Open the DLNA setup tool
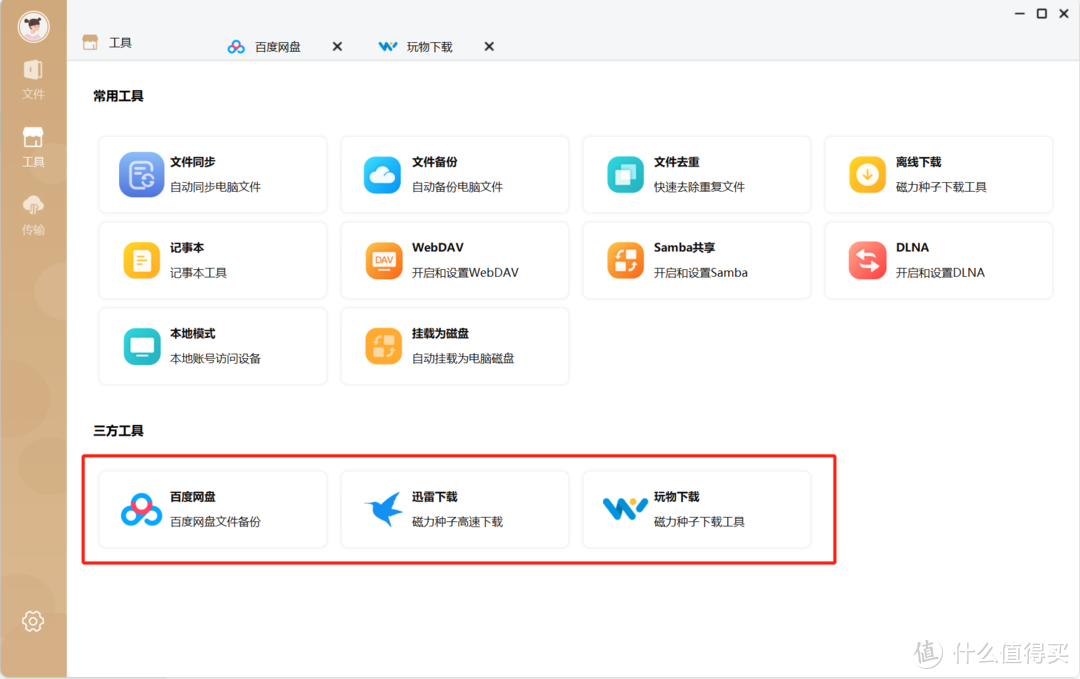Image resolution: width=1080 pixels, height=679 pixels. [x=938, y=260]
